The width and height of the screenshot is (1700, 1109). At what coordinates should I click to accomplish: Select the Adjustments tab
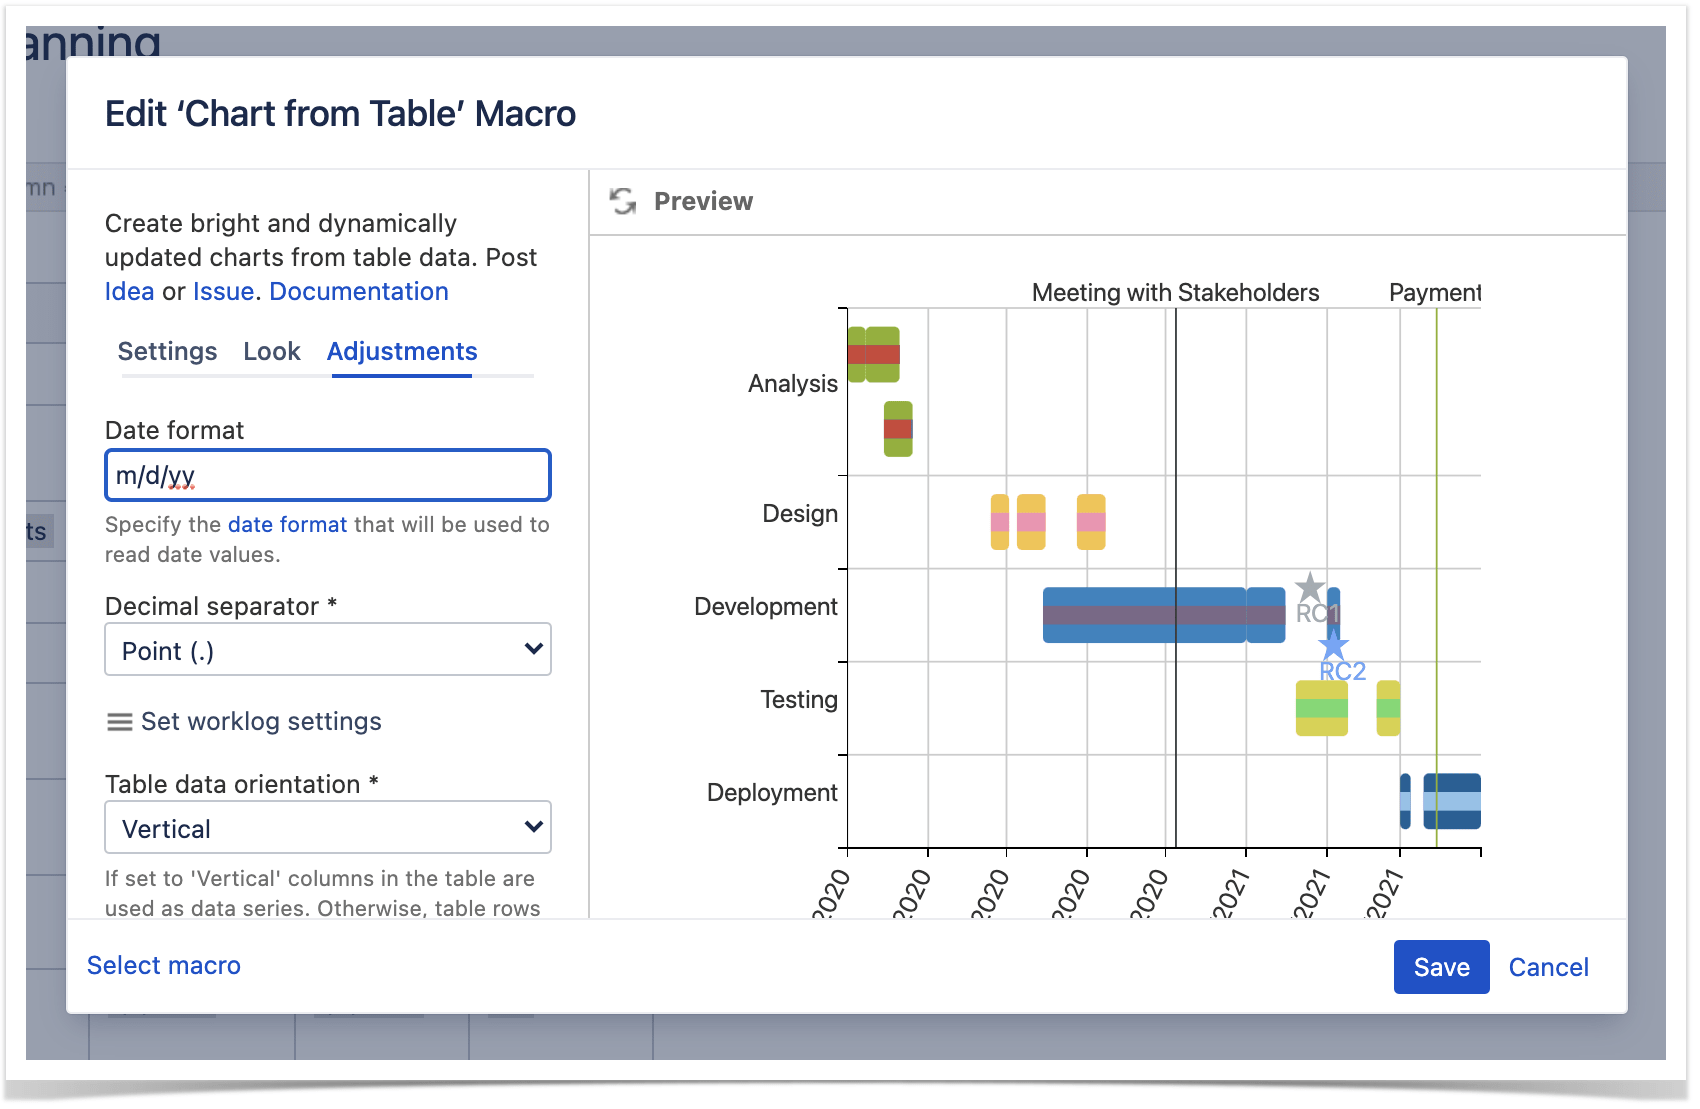click(402, 352)
